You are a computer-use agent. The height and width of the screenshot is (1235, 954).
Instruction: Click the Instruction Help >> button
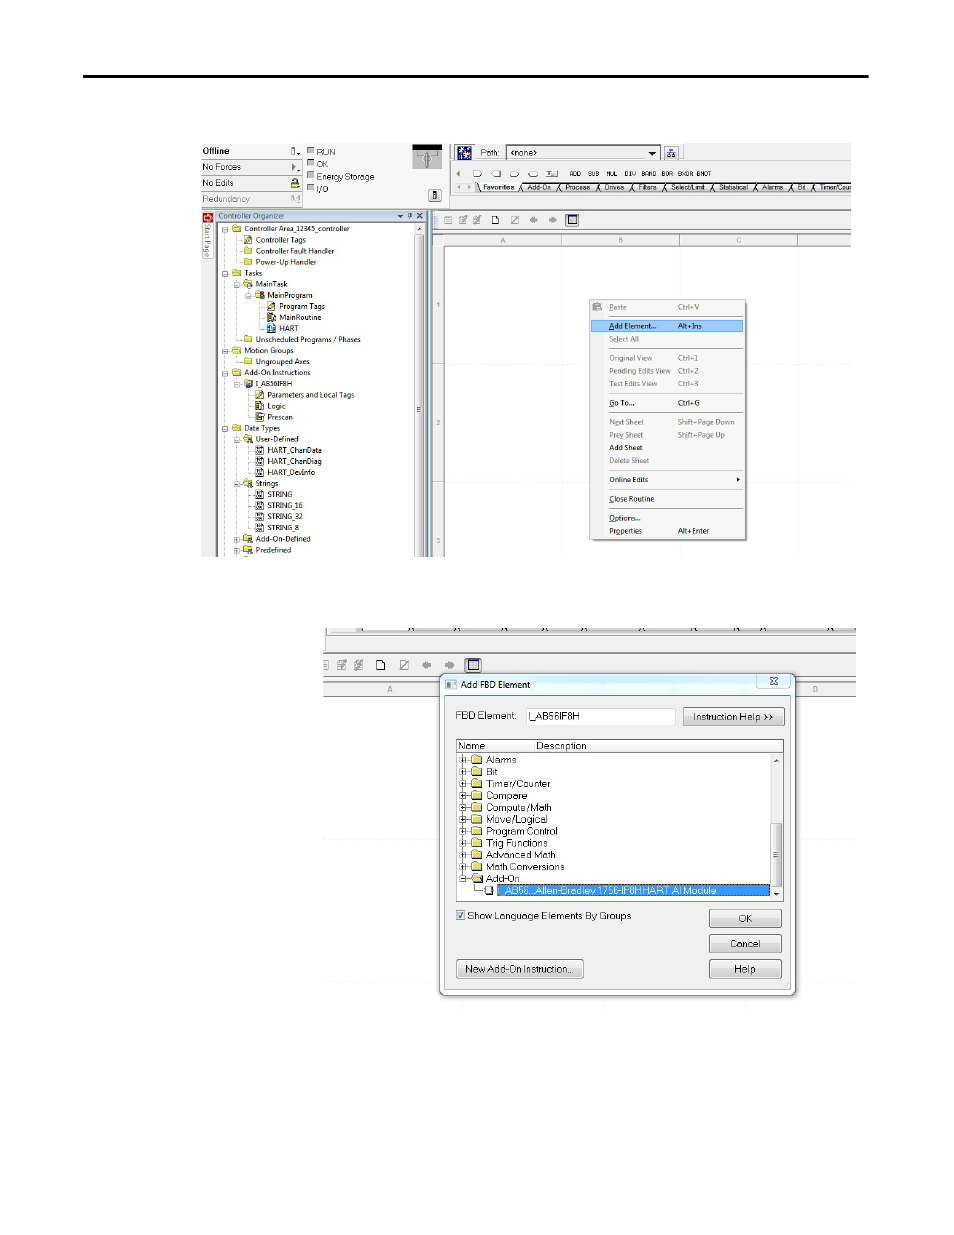(x=733, y=717)
